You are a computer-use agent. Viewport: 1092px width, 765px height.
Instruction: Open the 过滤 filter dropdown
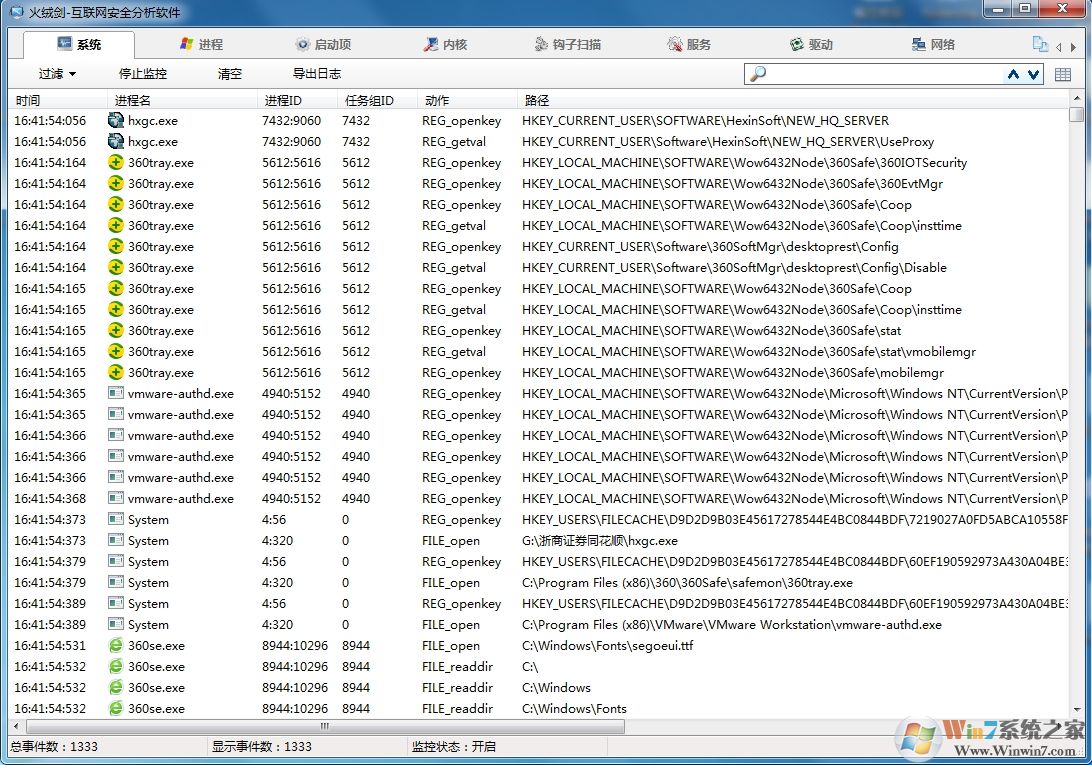click(x=57, y=74)
